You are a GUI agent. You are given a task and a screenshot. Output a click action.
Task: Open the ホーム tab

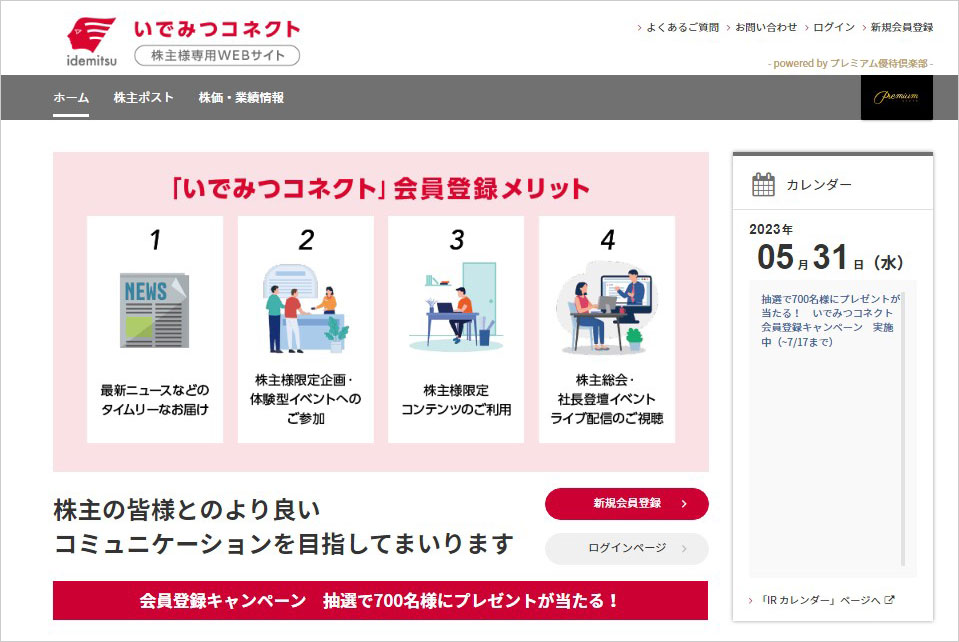[x=71, y=97]
